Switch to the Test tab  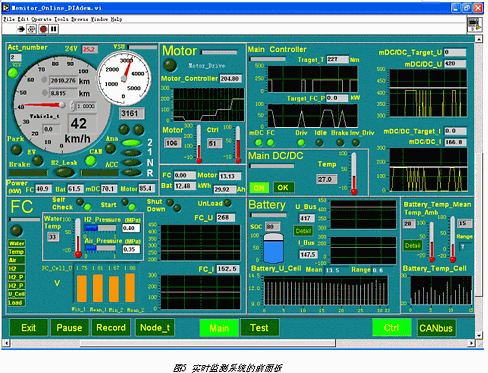pos(259,328)
